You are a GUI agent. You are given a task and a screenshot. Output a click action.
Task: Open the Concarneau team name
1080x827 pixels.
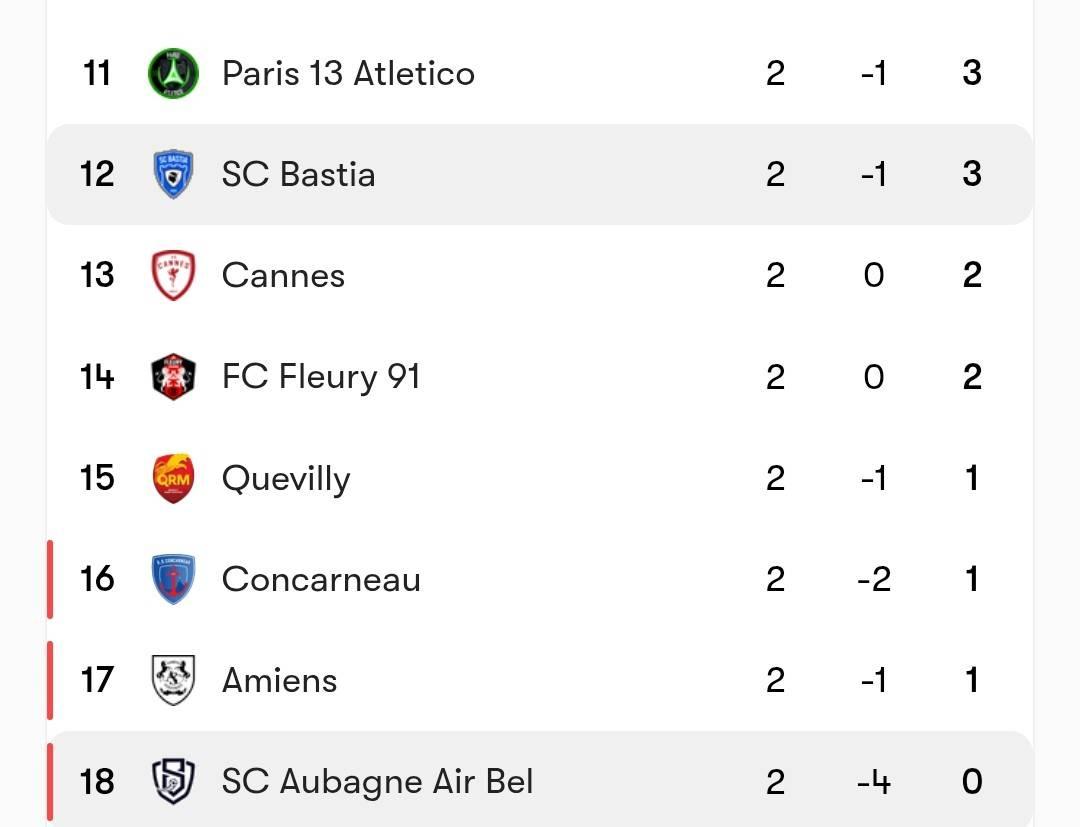point(321,579)
